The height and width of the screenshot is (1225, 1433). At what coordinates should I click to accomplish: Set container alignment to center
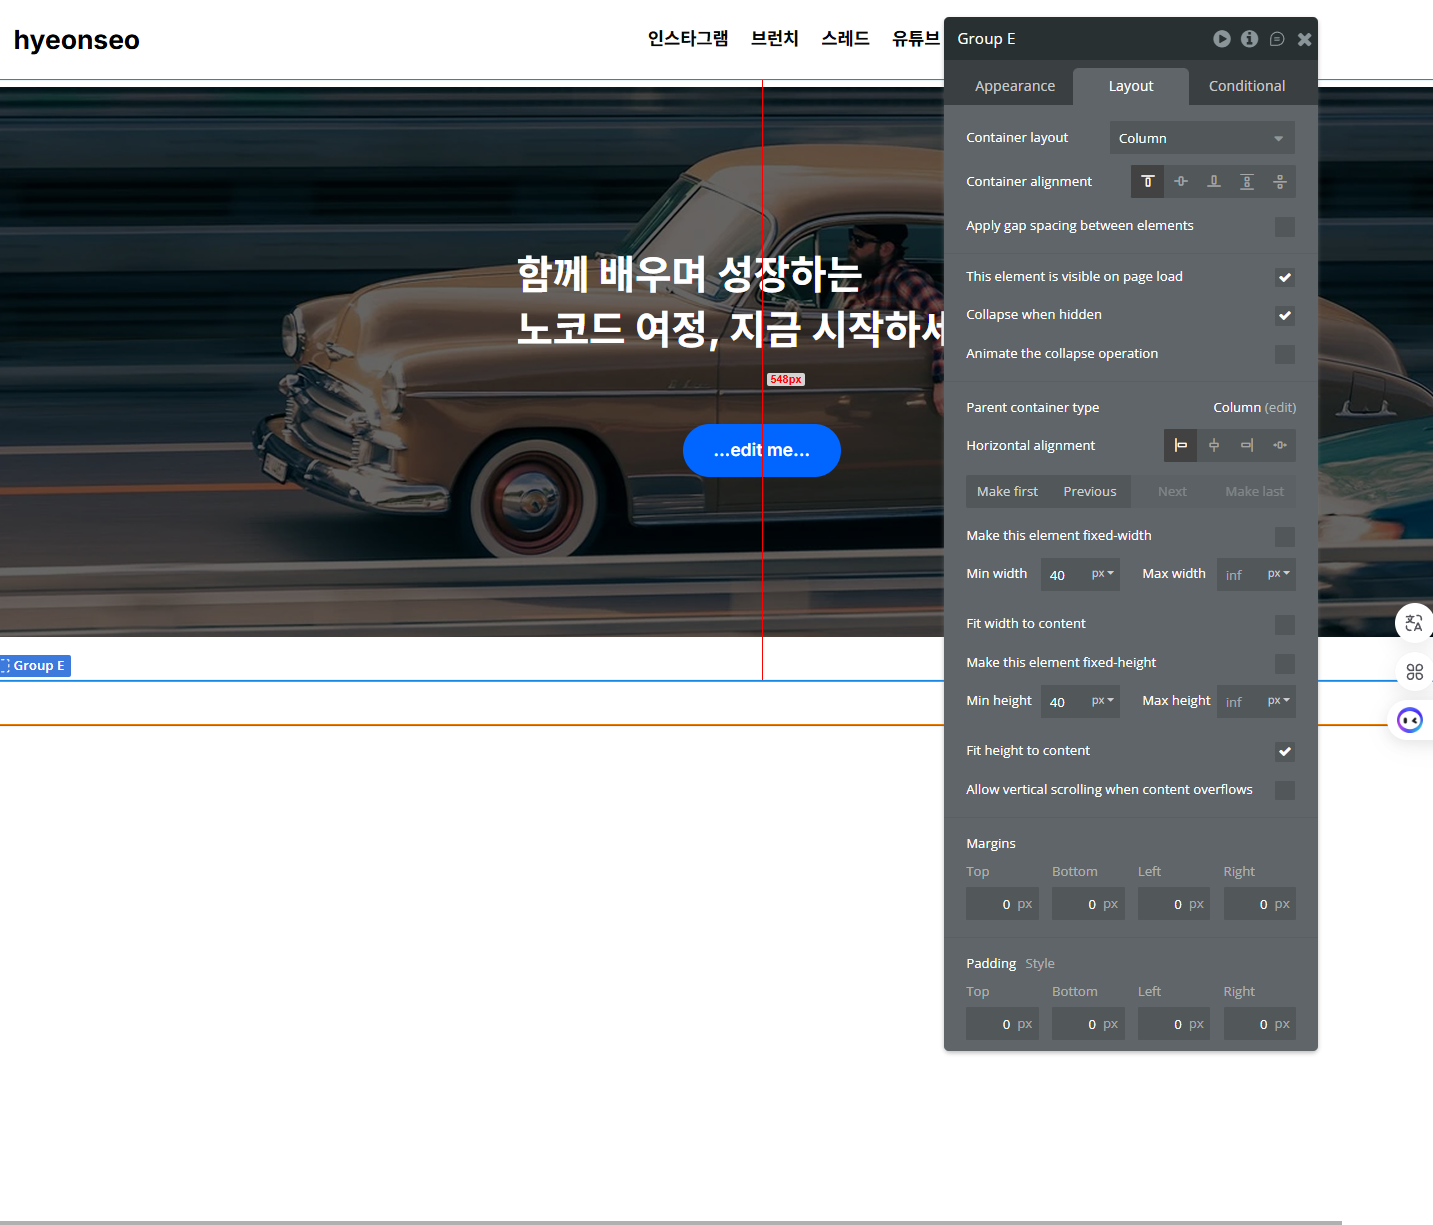[x=1181, y=182]
